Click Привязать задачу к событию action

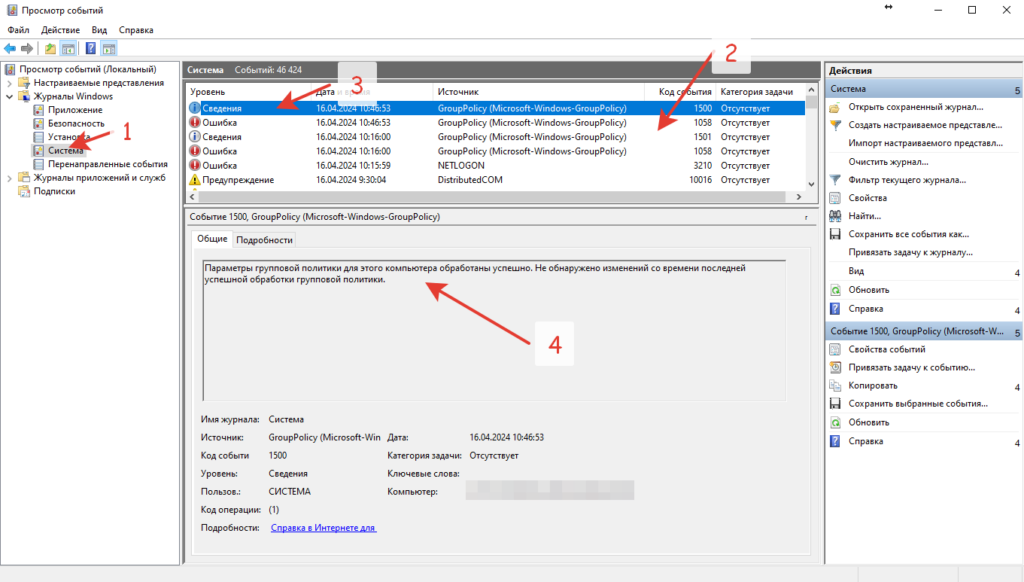pyautogui.click(x=911, y=368)
